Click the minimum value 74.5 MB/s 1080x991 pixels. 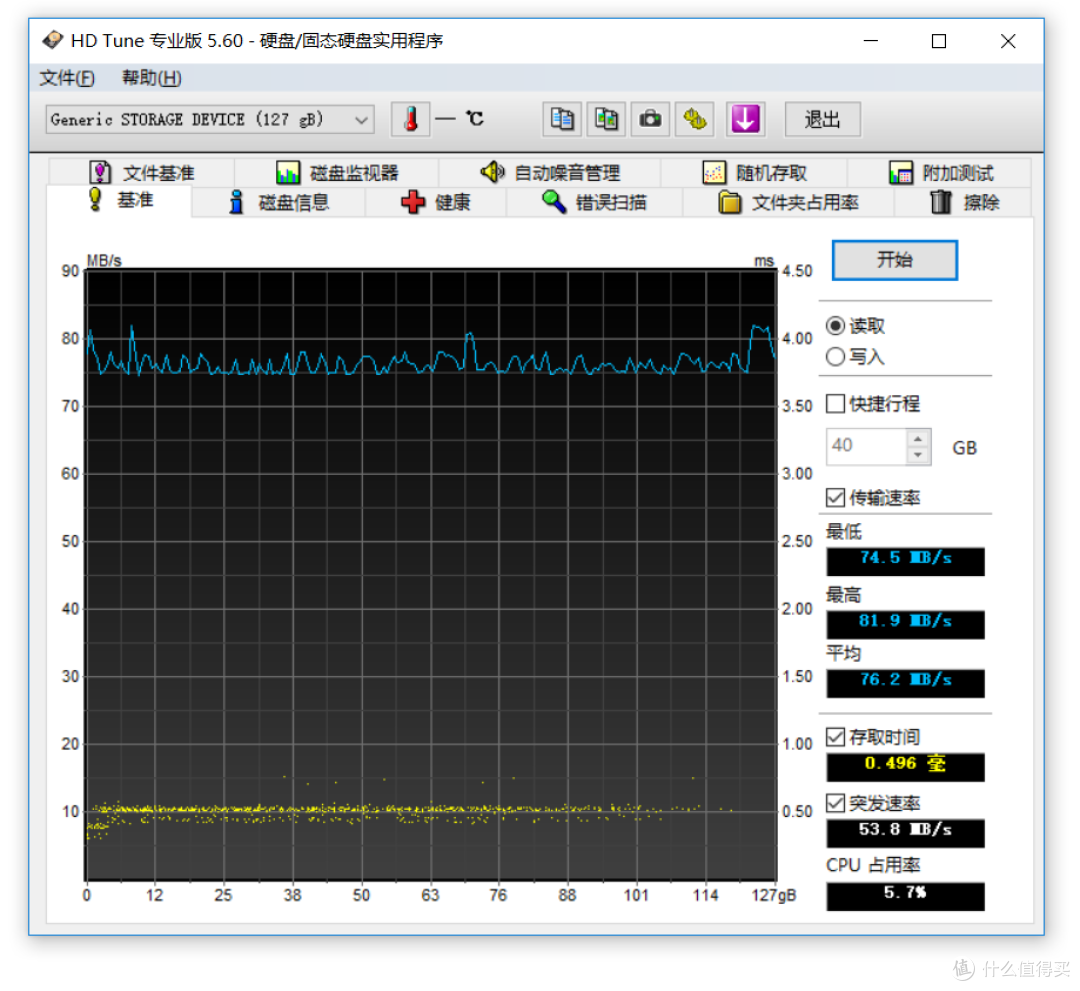click(x=905, y=561)
